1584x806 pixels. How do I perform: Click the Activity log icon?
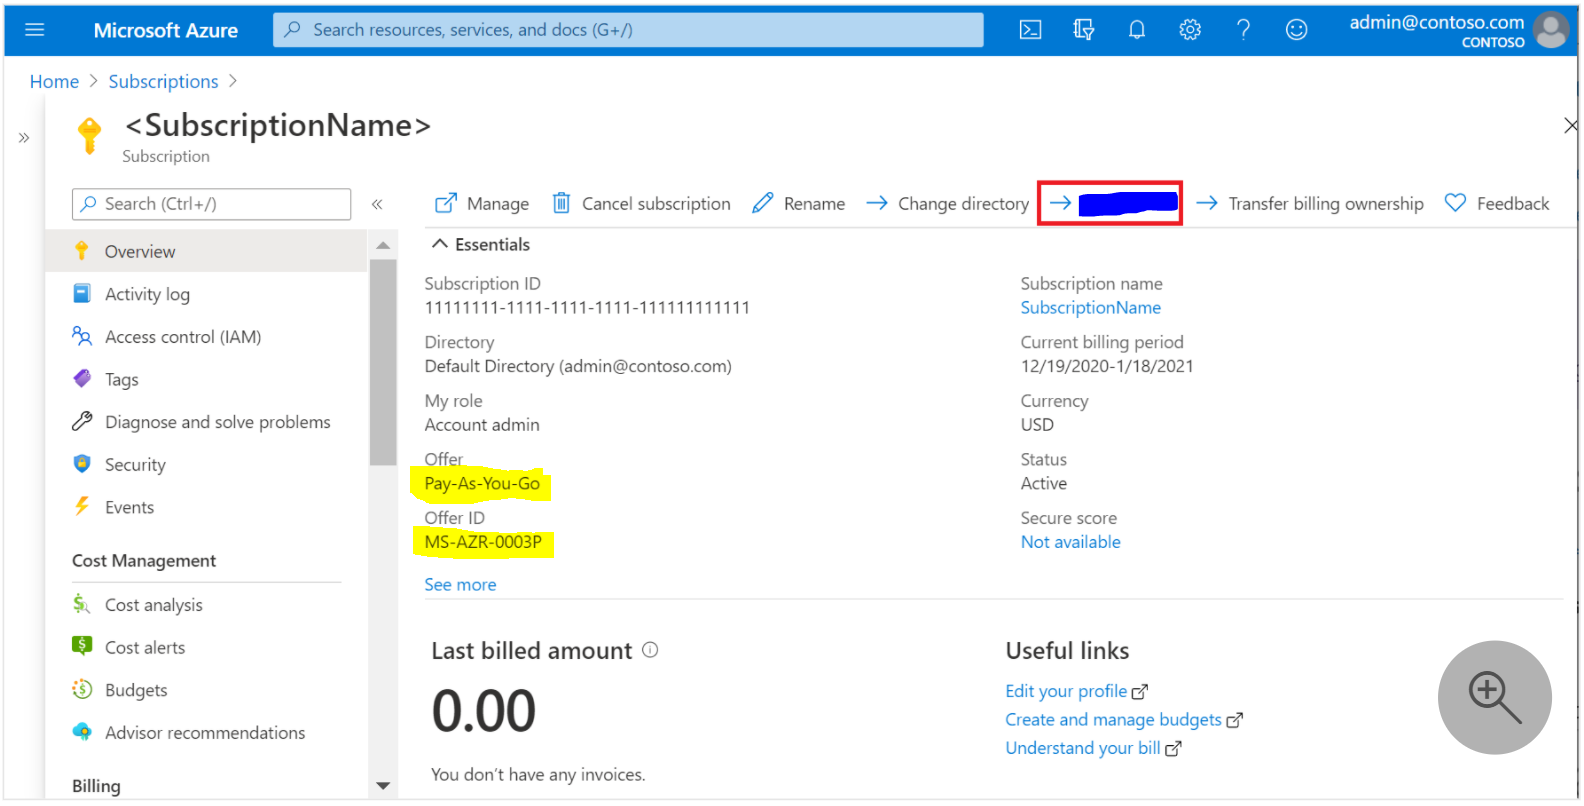click(82, 293)
